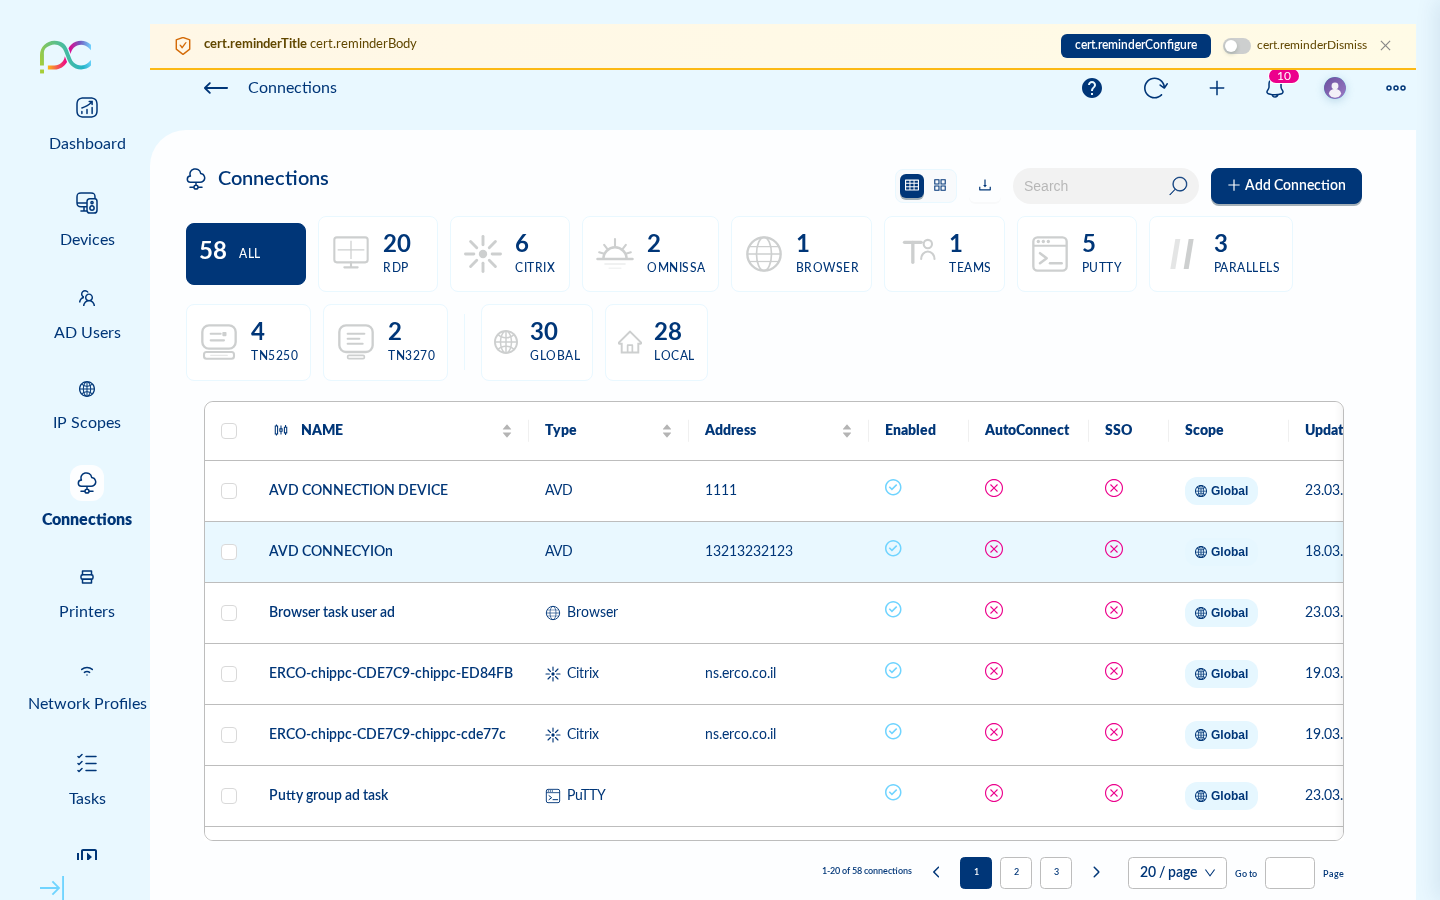Screen dimensions: 1440x900
Task: Download the connections list
Action: [985, 185]
